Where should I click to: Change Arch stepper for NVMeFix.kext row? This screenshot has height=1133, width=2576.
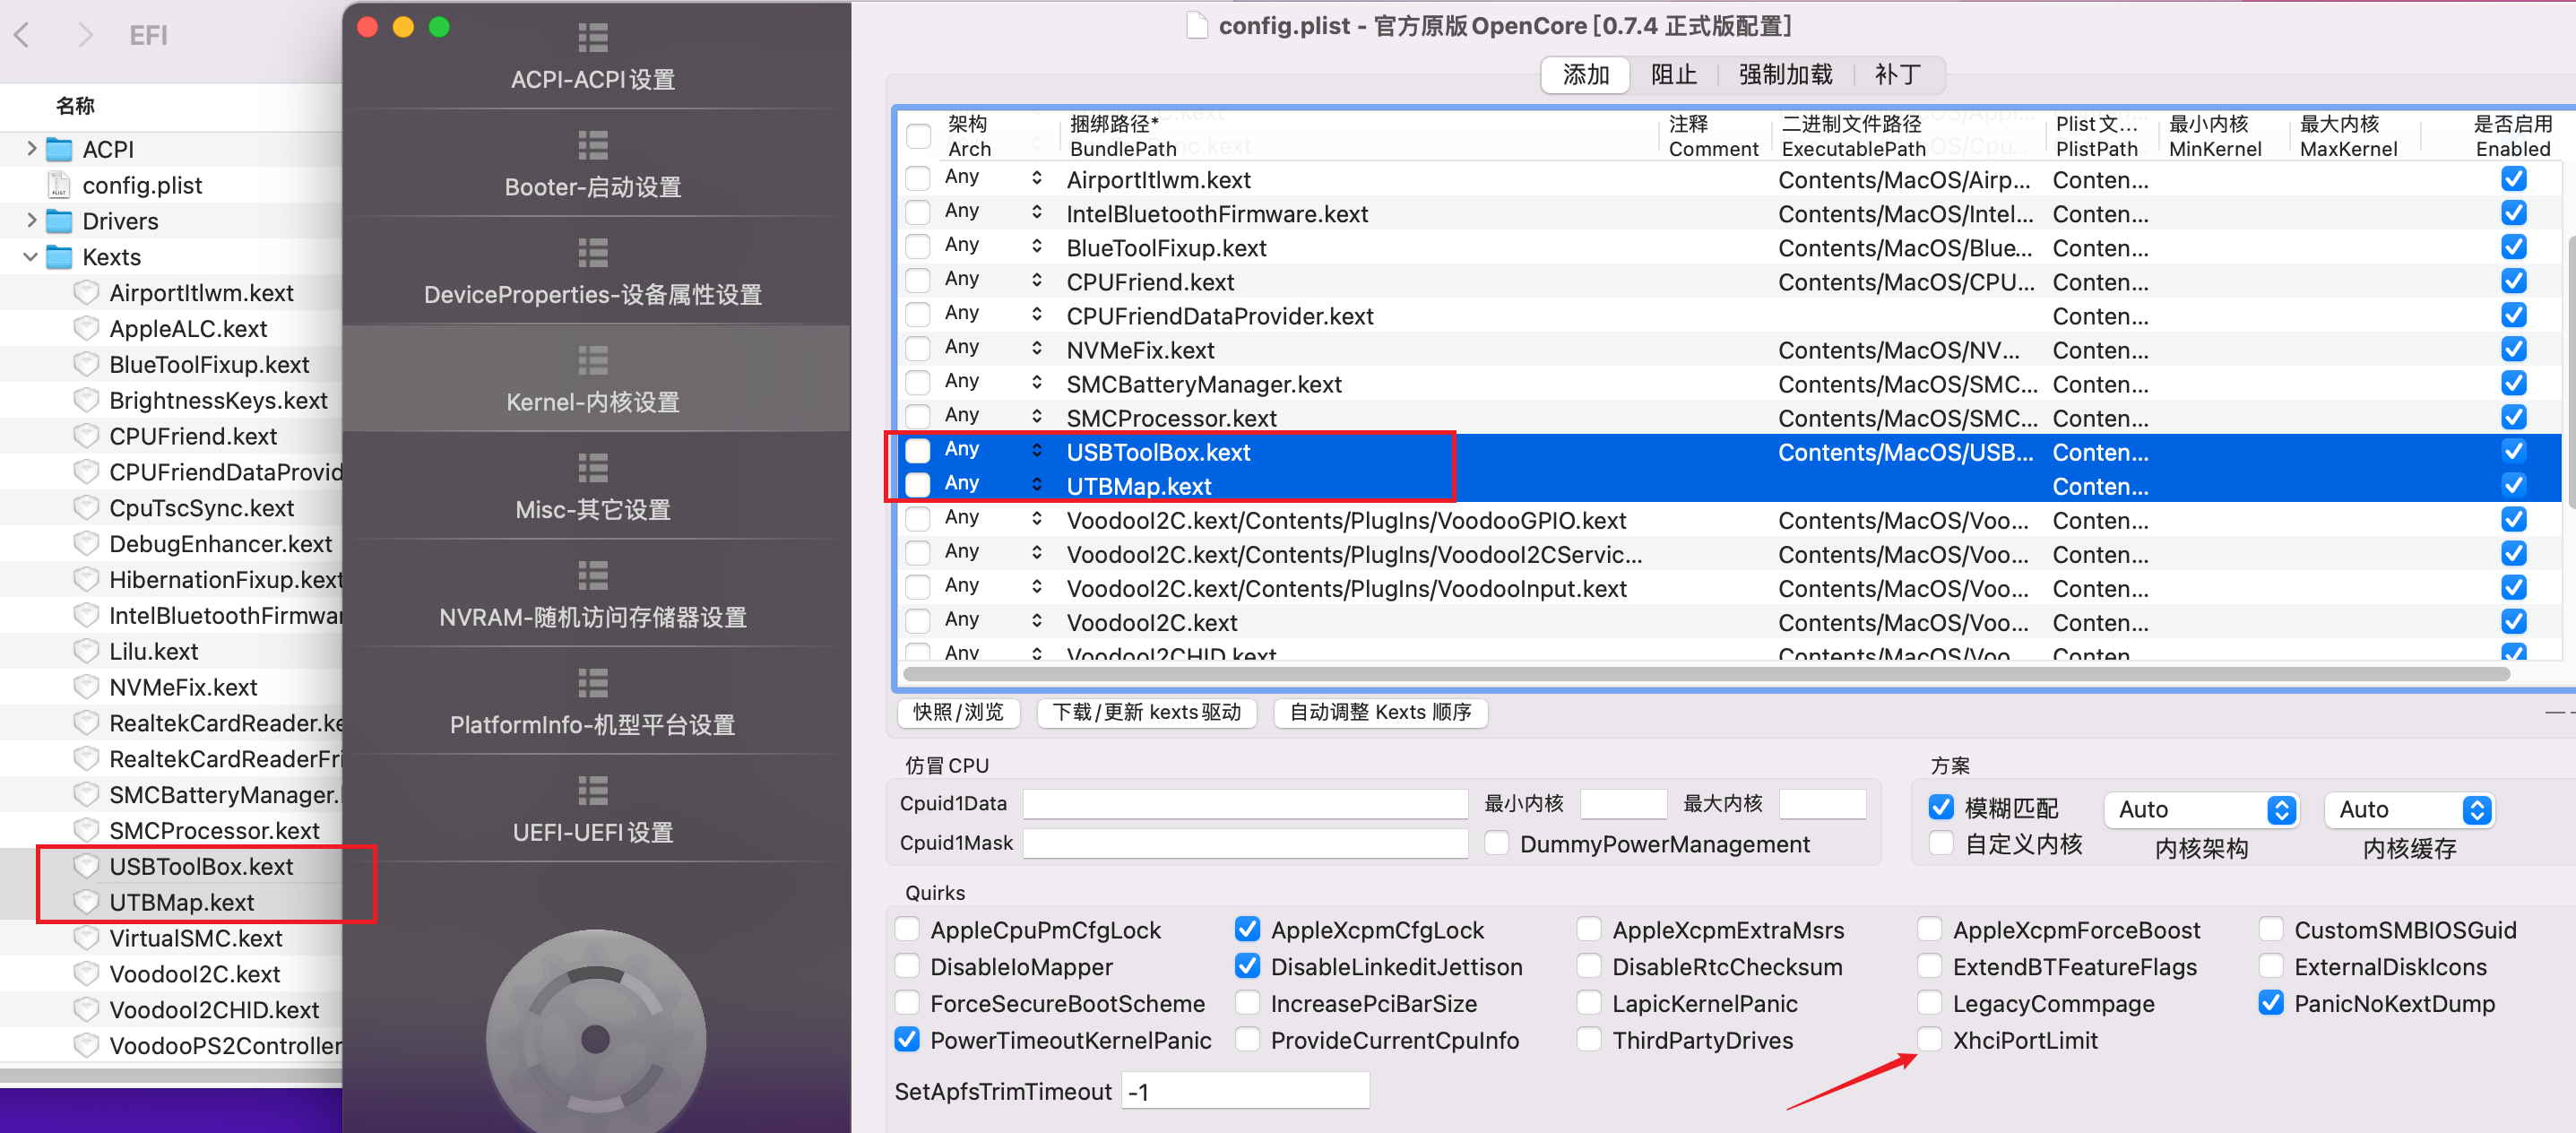(x=1037, y=348)
